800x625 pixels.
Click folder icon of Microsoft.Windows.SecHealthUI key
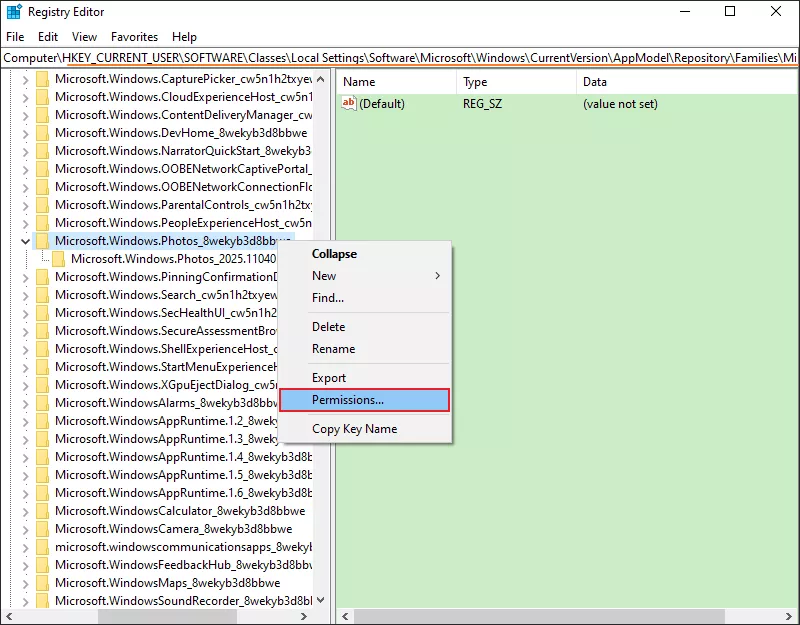pyautogui.click(x=43, y=313)
